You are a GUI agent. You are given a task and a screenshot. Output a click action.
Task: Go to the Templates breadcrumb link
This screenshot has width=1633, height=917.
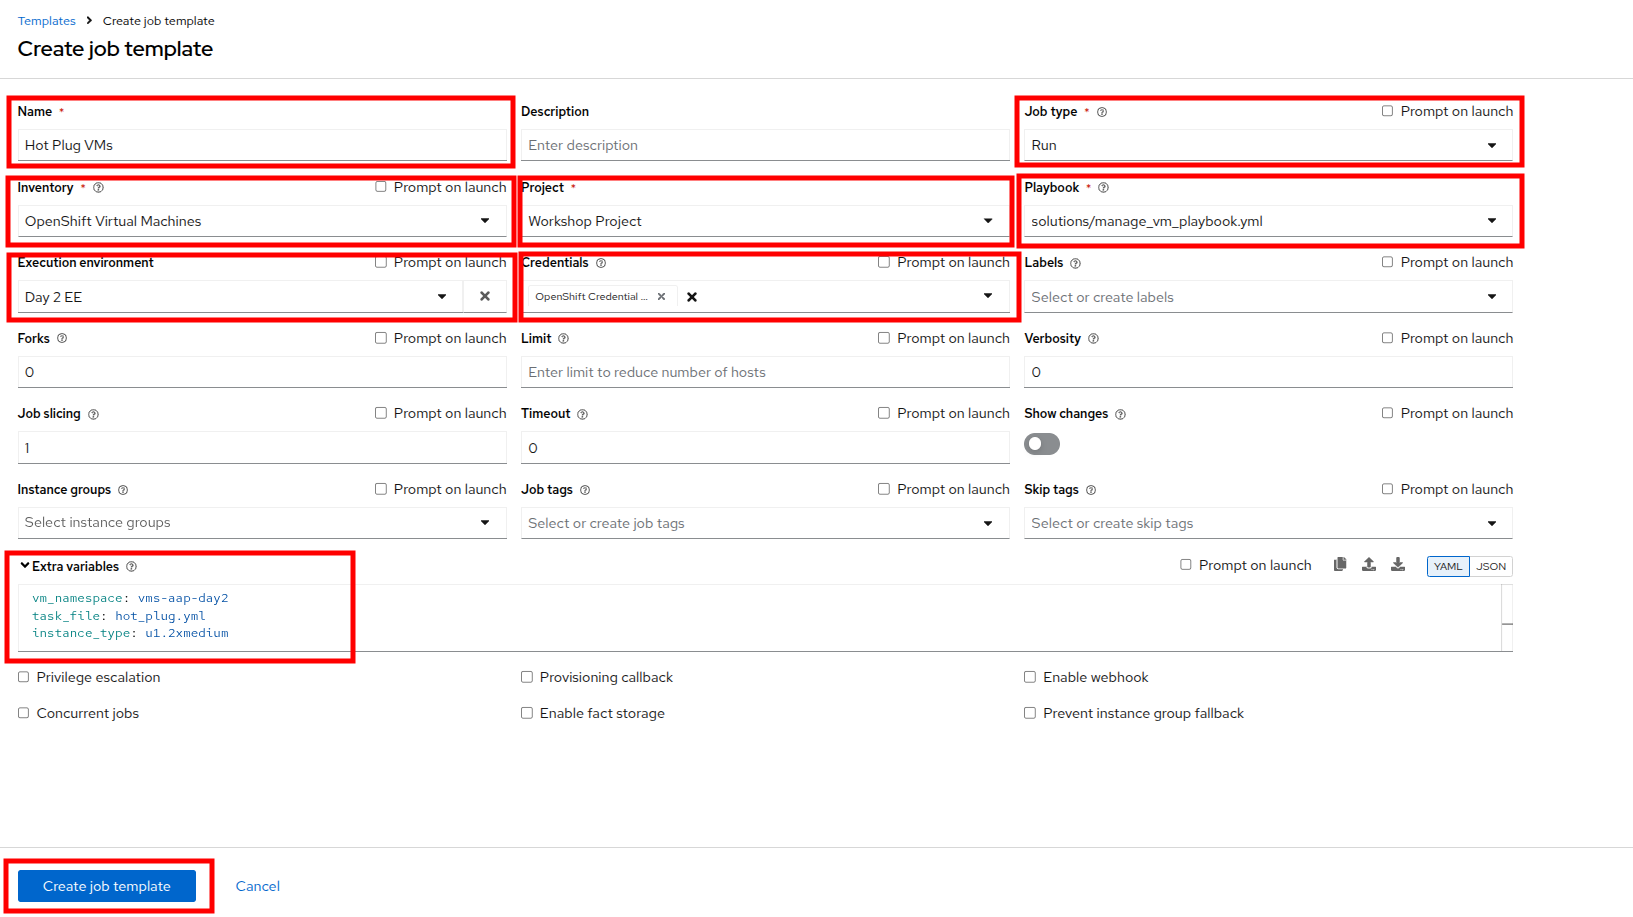pyautogui.click(x=47, y=21)
